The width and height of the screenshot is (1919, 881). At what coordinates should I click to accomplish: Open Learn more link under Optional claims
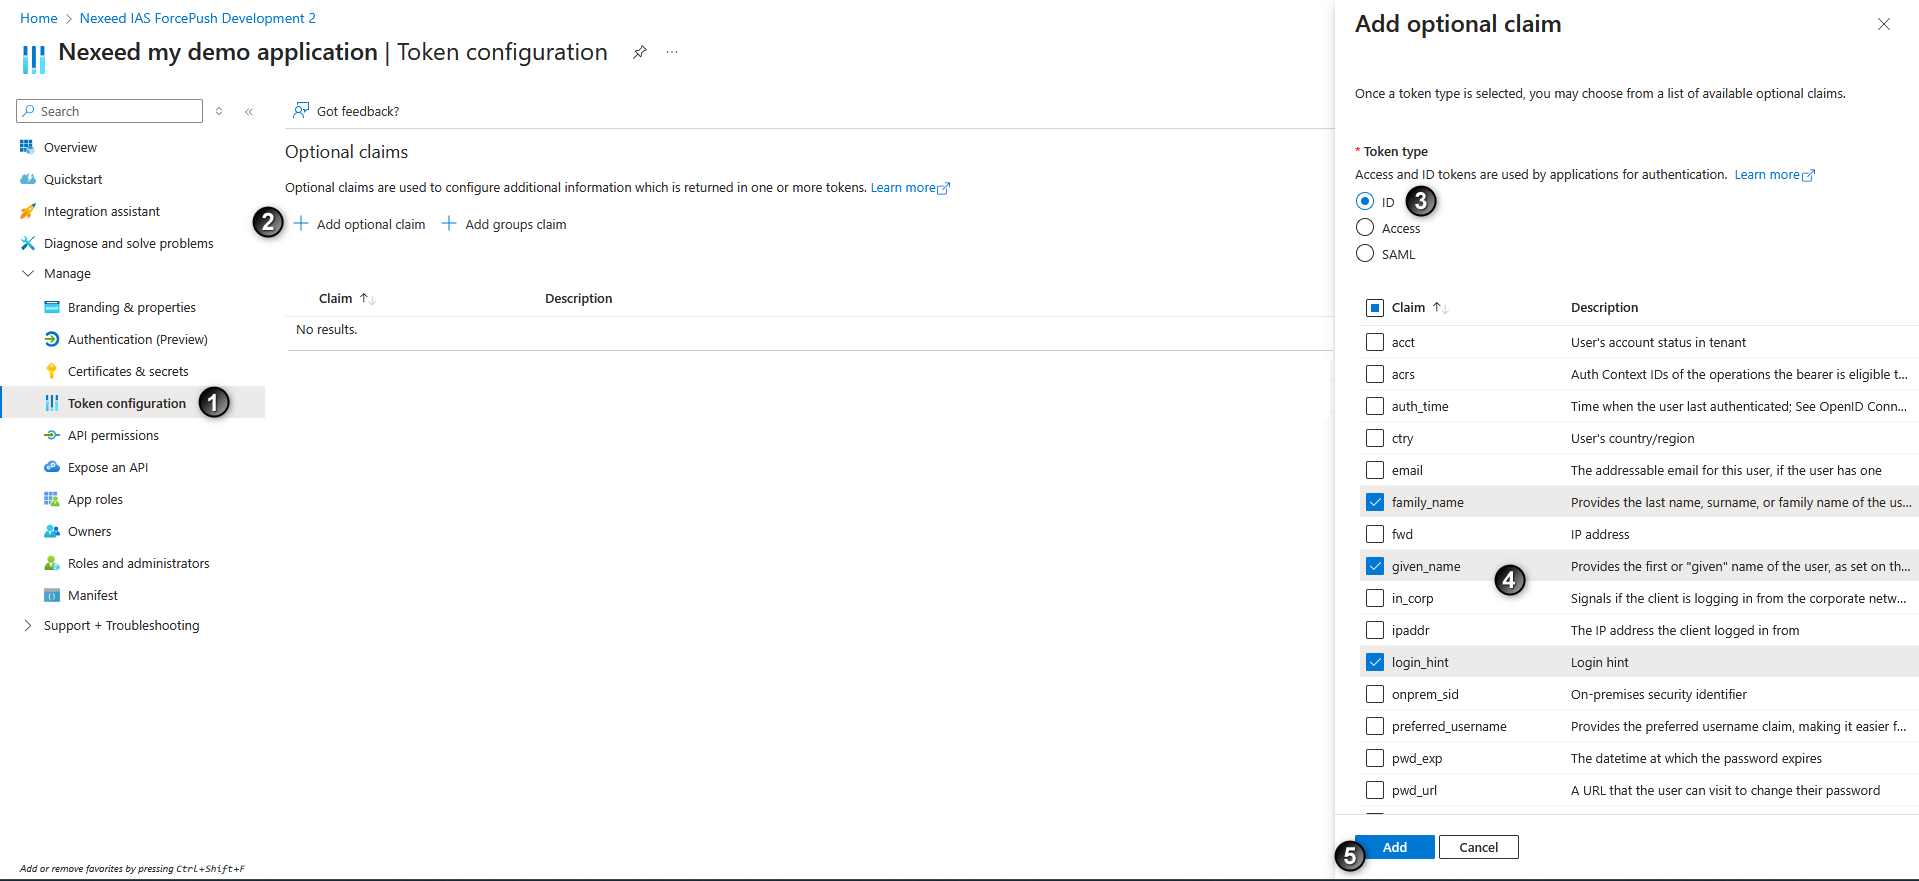pos(910,187)
